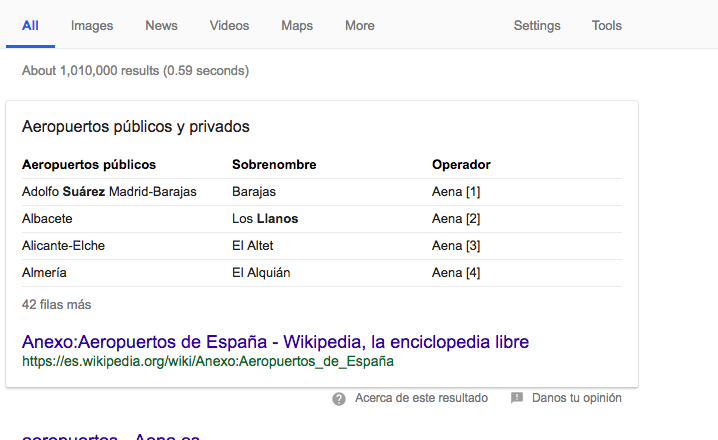
Task: Switch to the News tab
Action: 161,26
